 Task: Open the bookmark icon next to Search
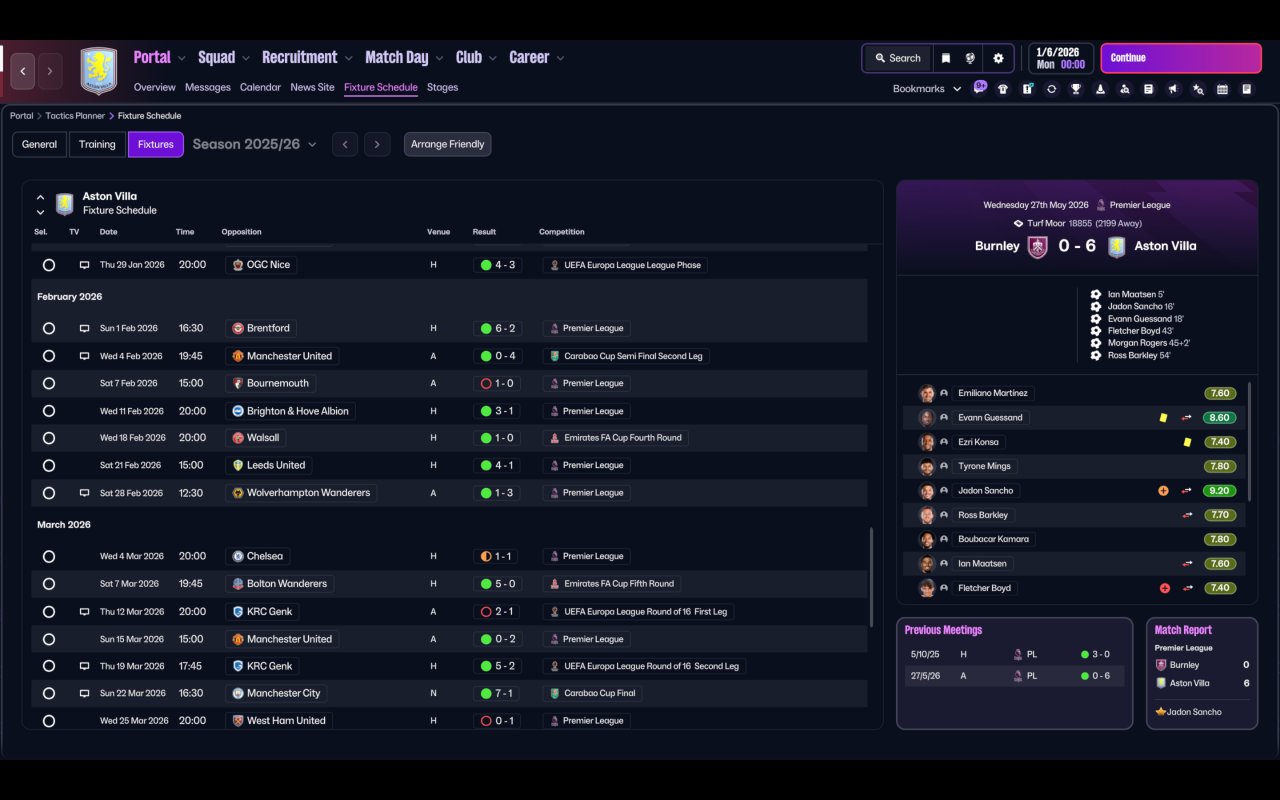click(x=945, y=58)
